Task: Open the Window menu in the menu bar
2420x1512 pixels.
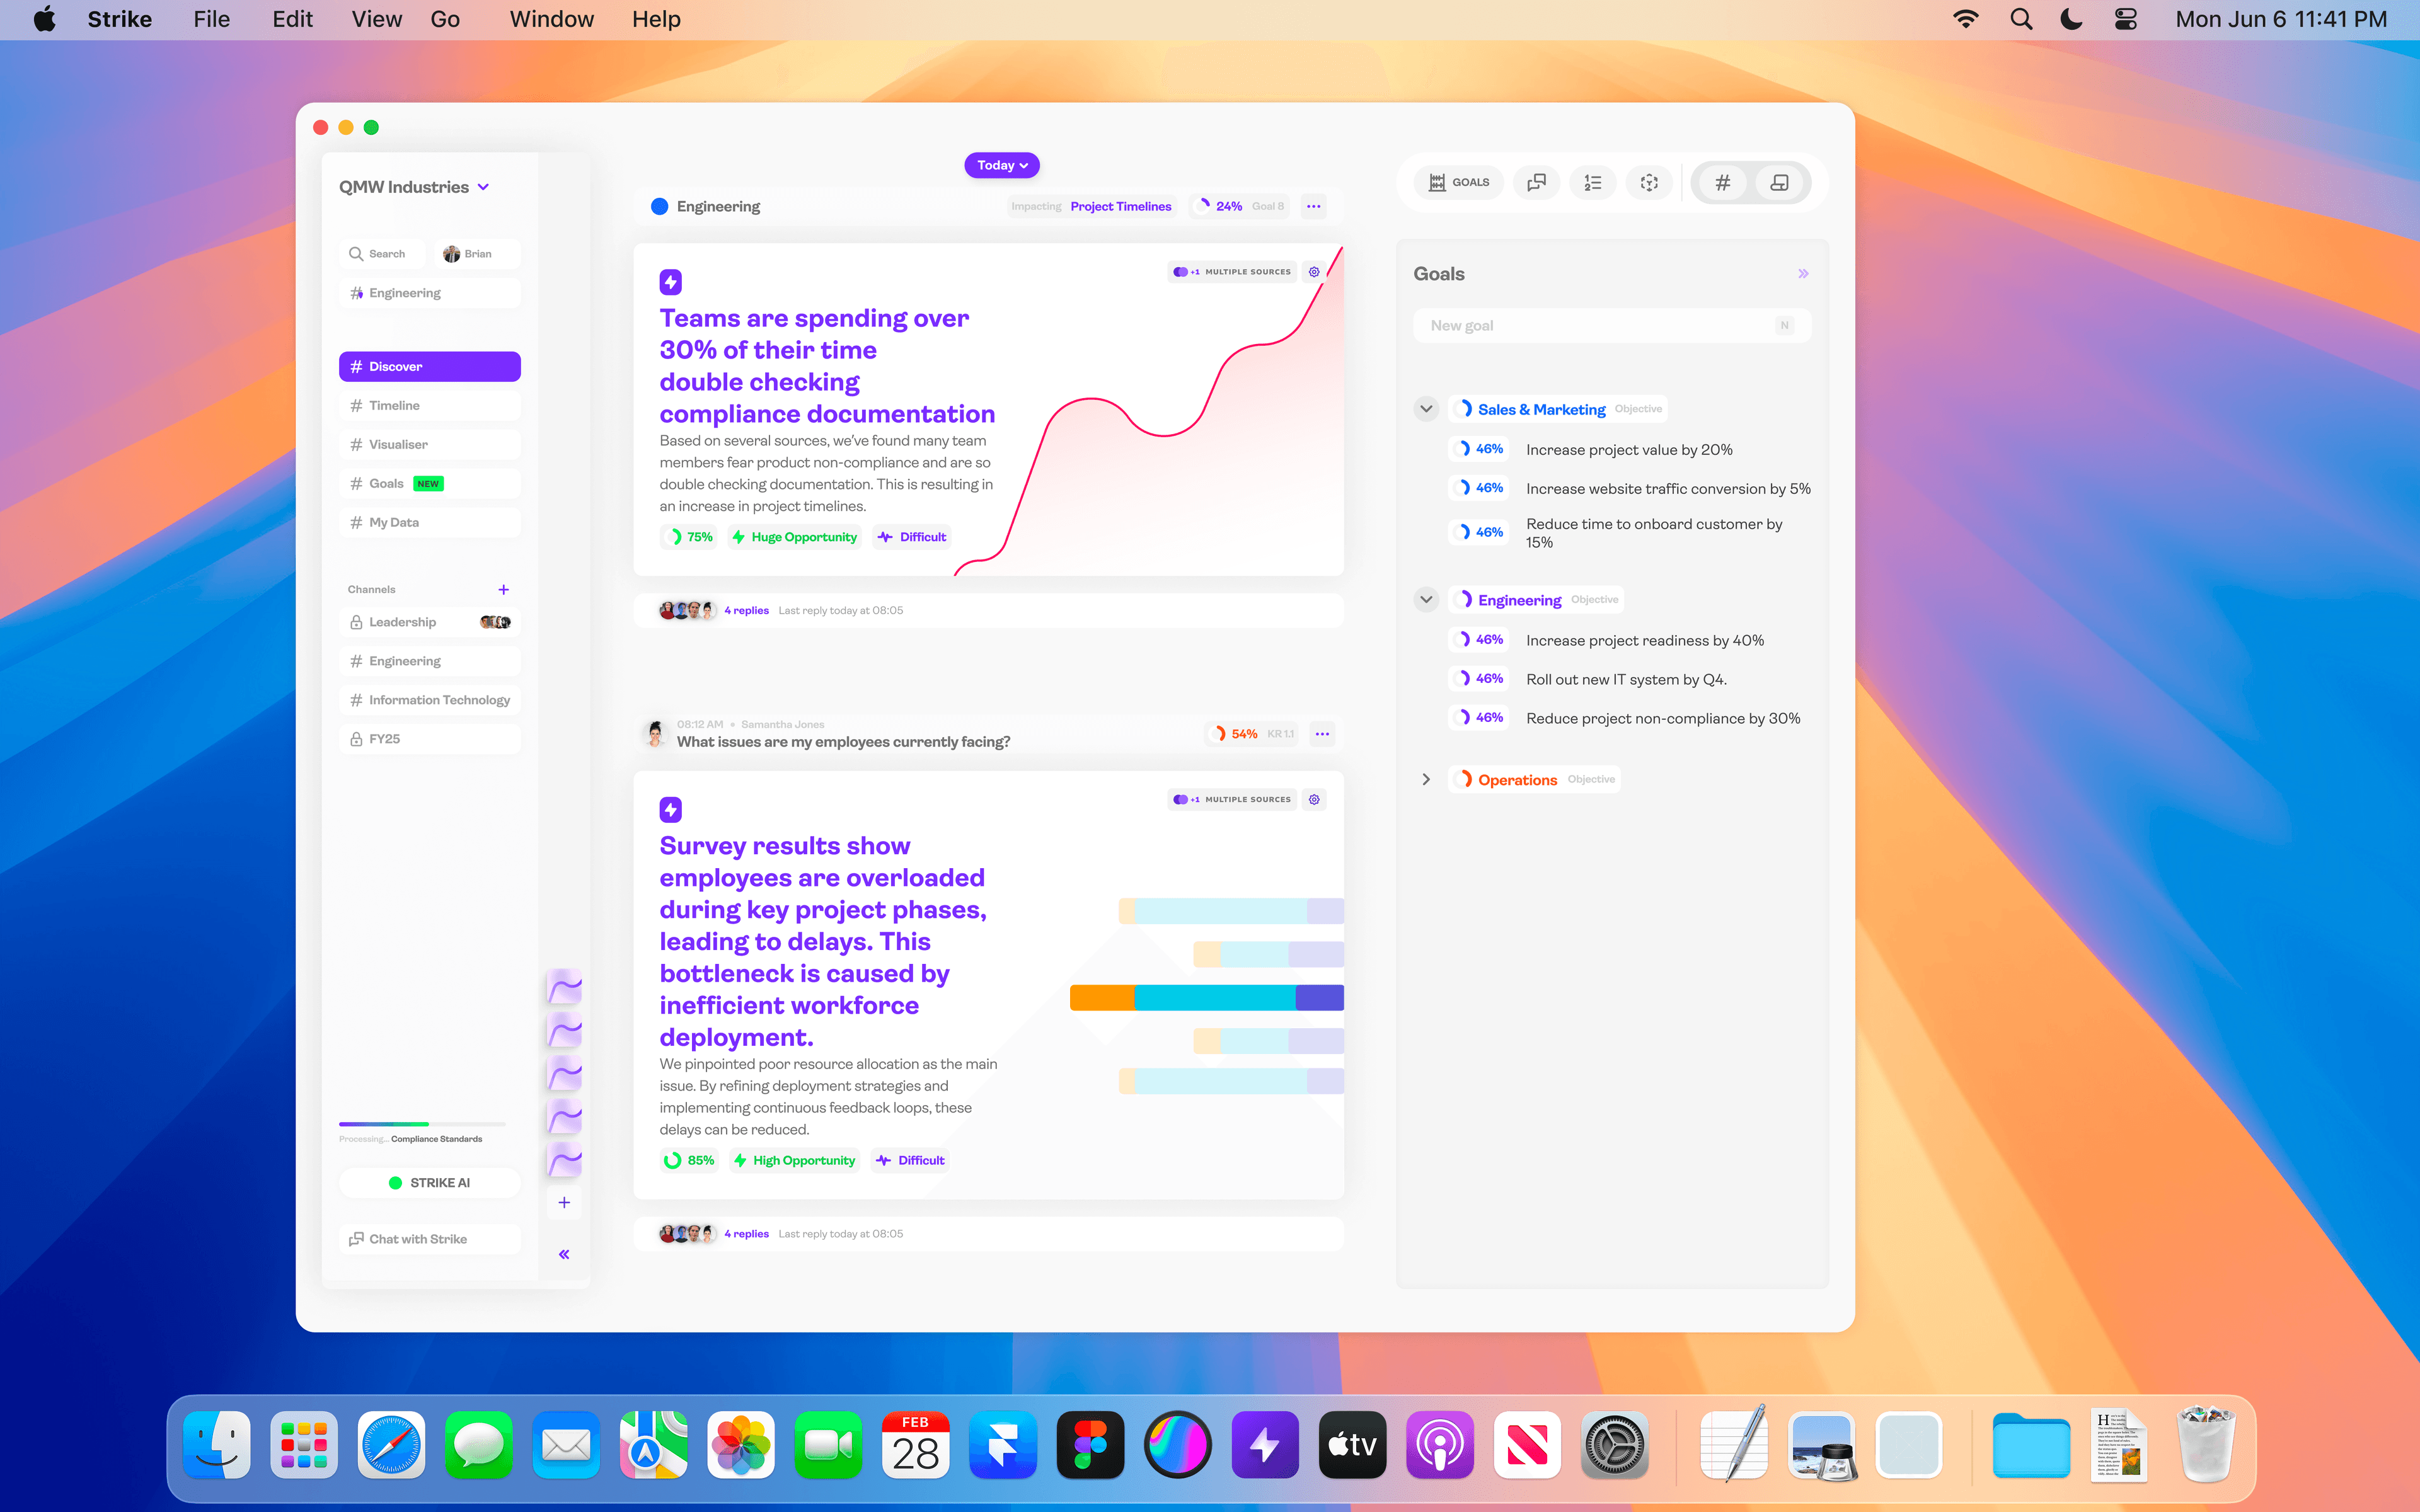Action: 551,19
